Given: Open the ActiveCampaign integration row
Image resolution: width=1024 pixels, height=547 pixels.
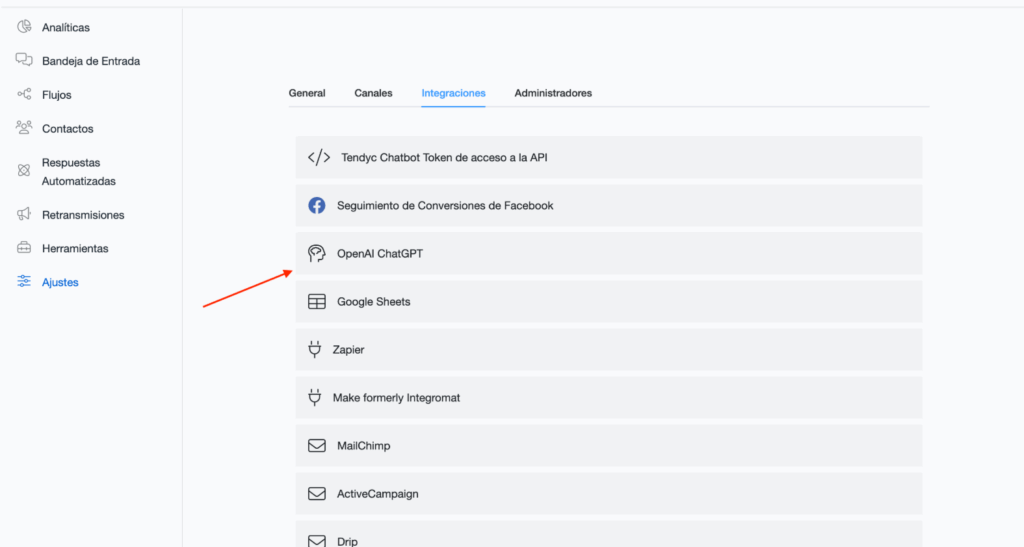Looking at the screenshot, I should tap(608, 493).
